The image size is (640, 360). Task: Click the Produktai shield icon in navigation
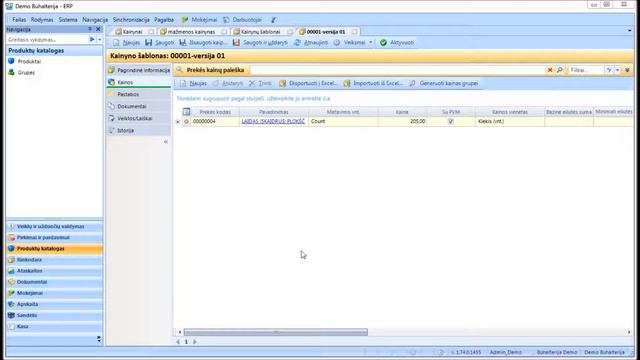(x=11, y=61)
